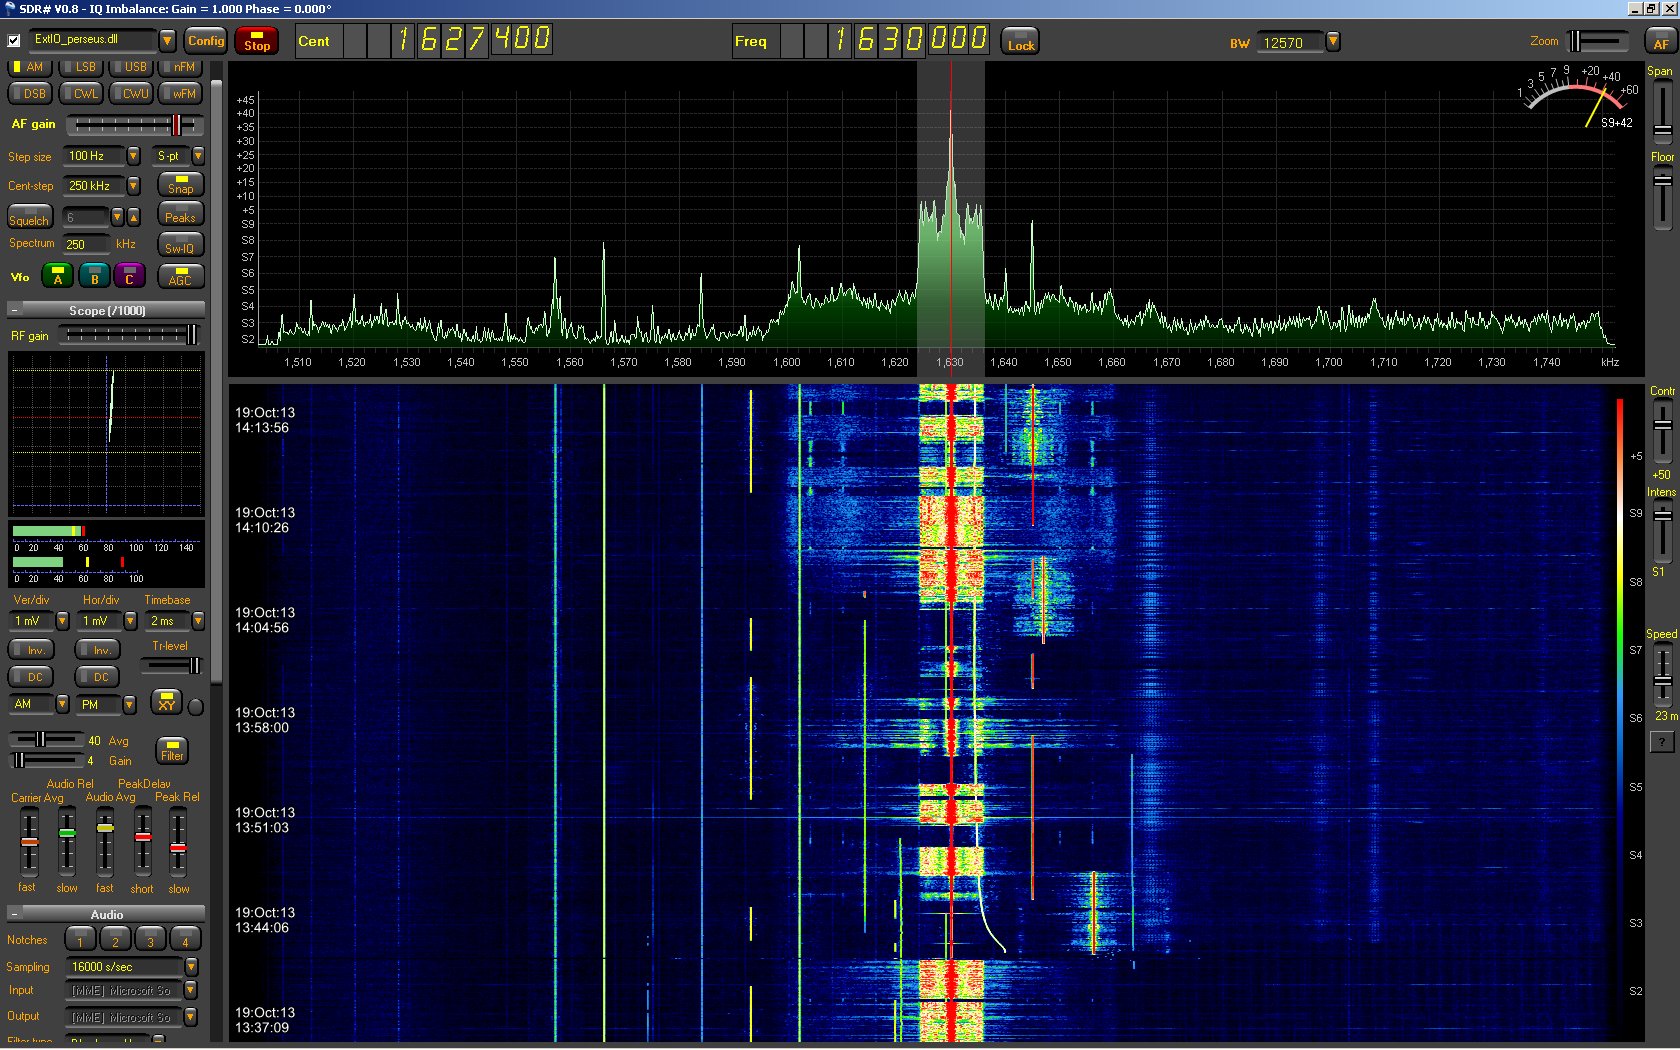Viewport: 1680px width, 1050px height.
Task: Select the purple VFO C button
Action: click(x=129, y=276)
